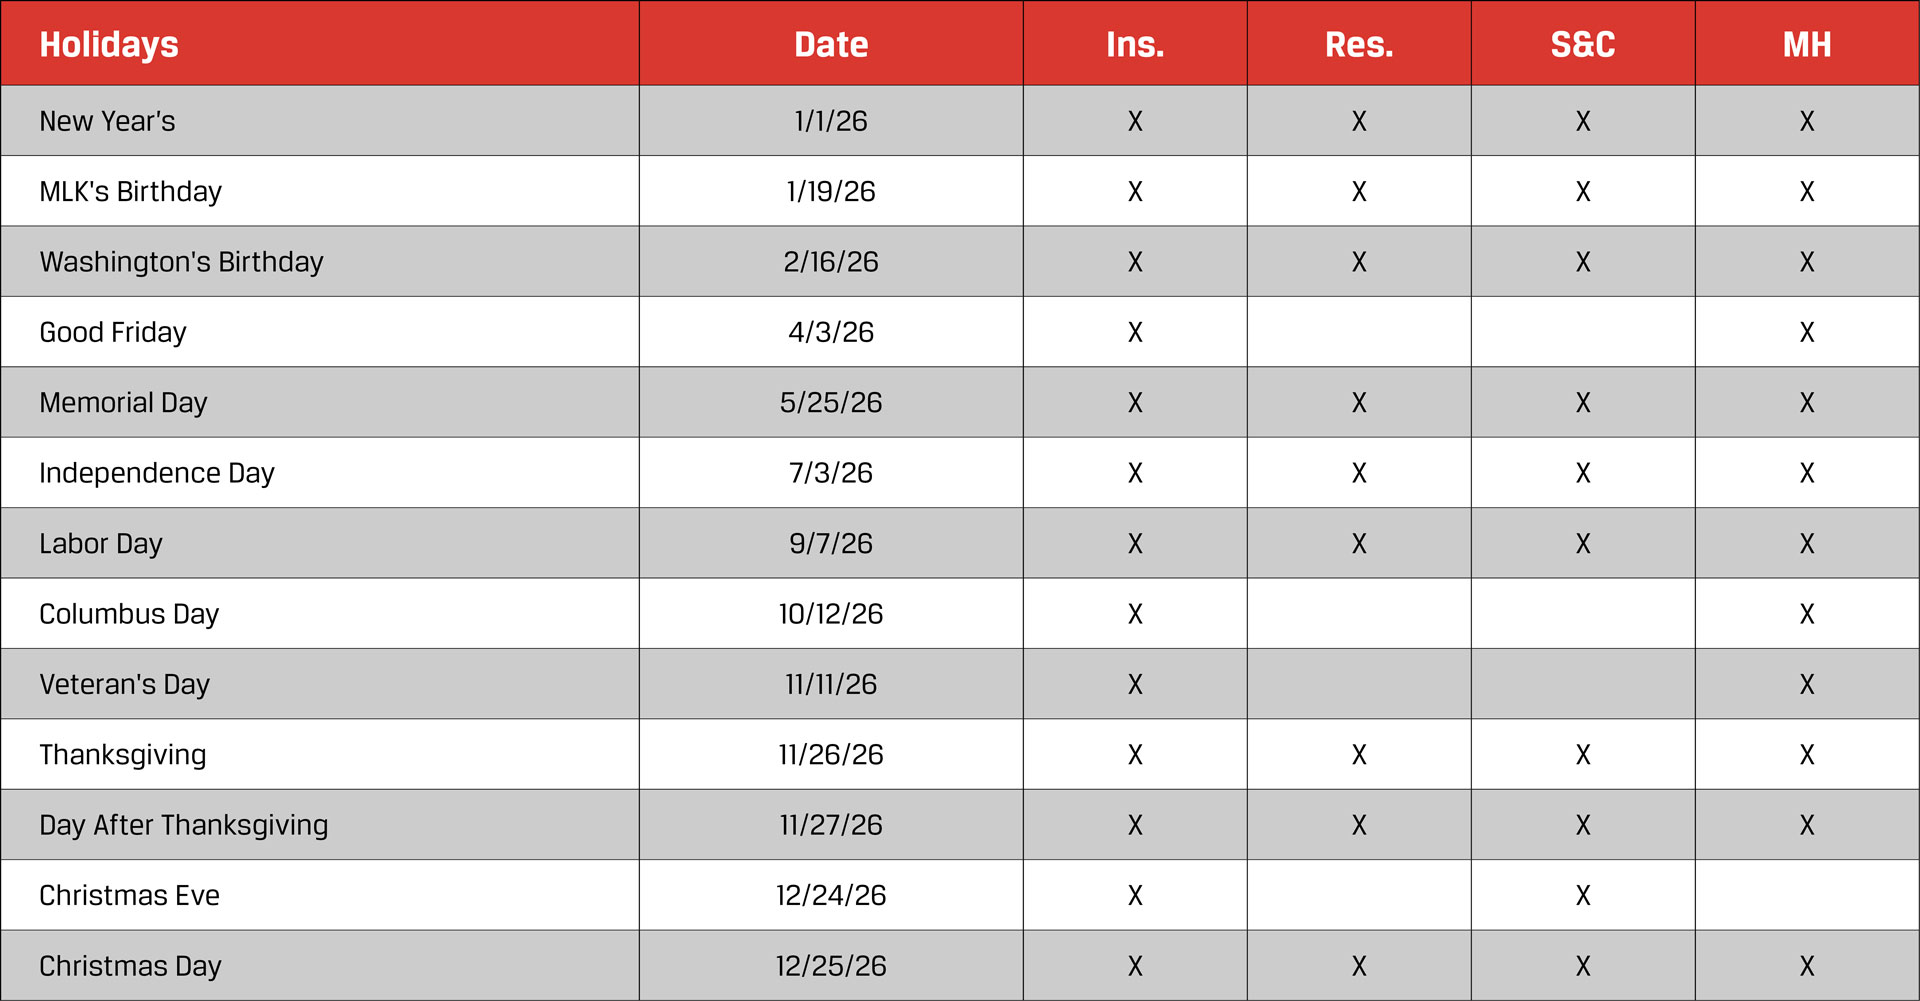
Task: Click Thanksgiving's X under Res.
Action: coord(1359,755)
